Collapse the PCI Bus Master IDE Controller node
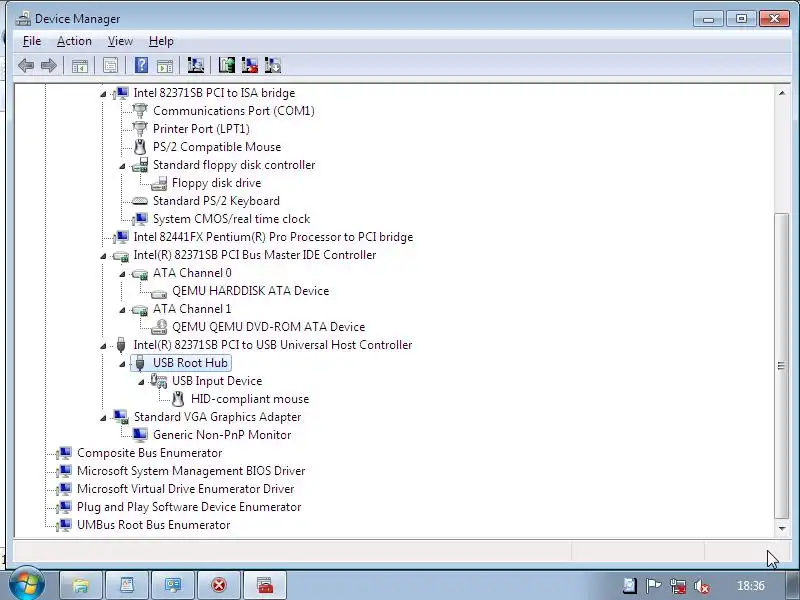 pyautogui.click(x=103, y=256)
